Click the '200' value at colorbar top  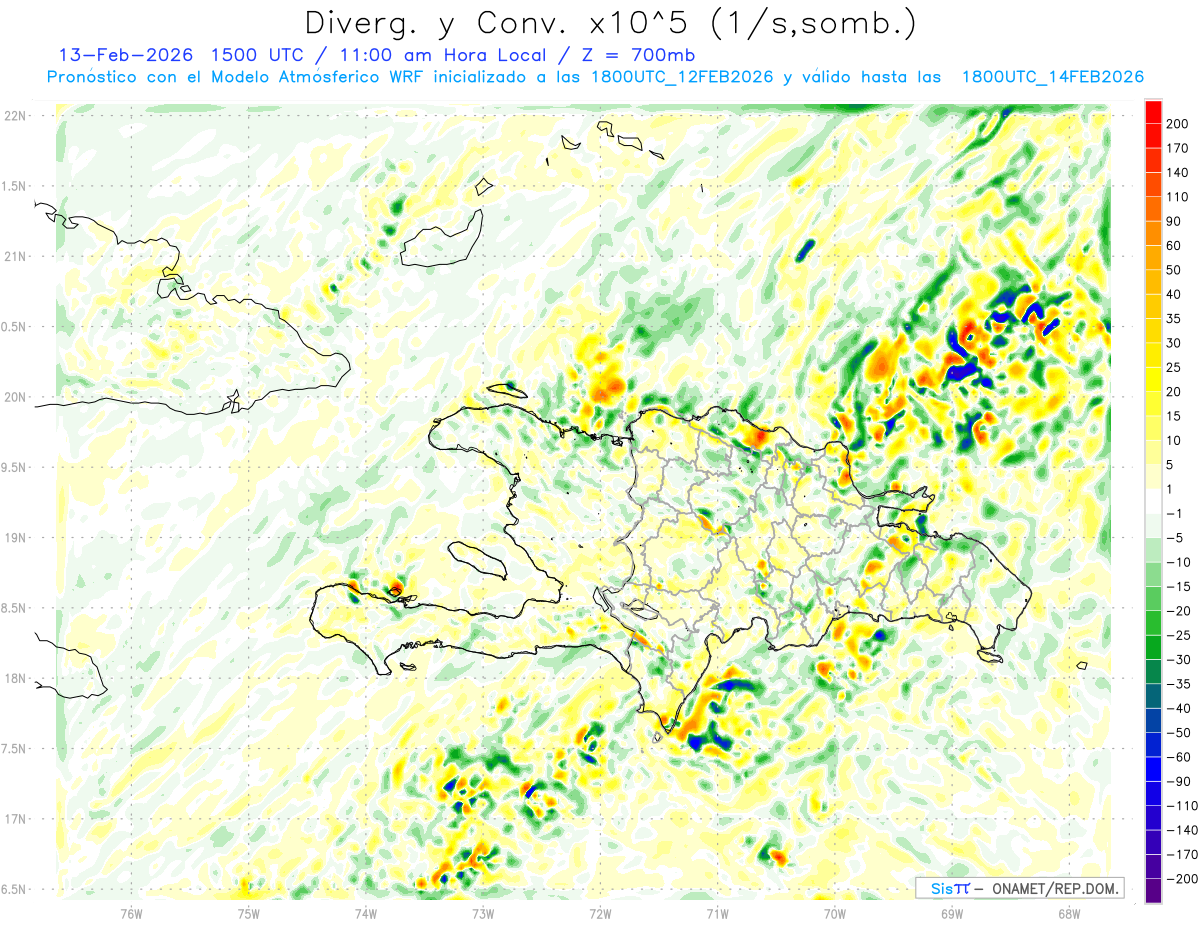(x=1179, y=124)
